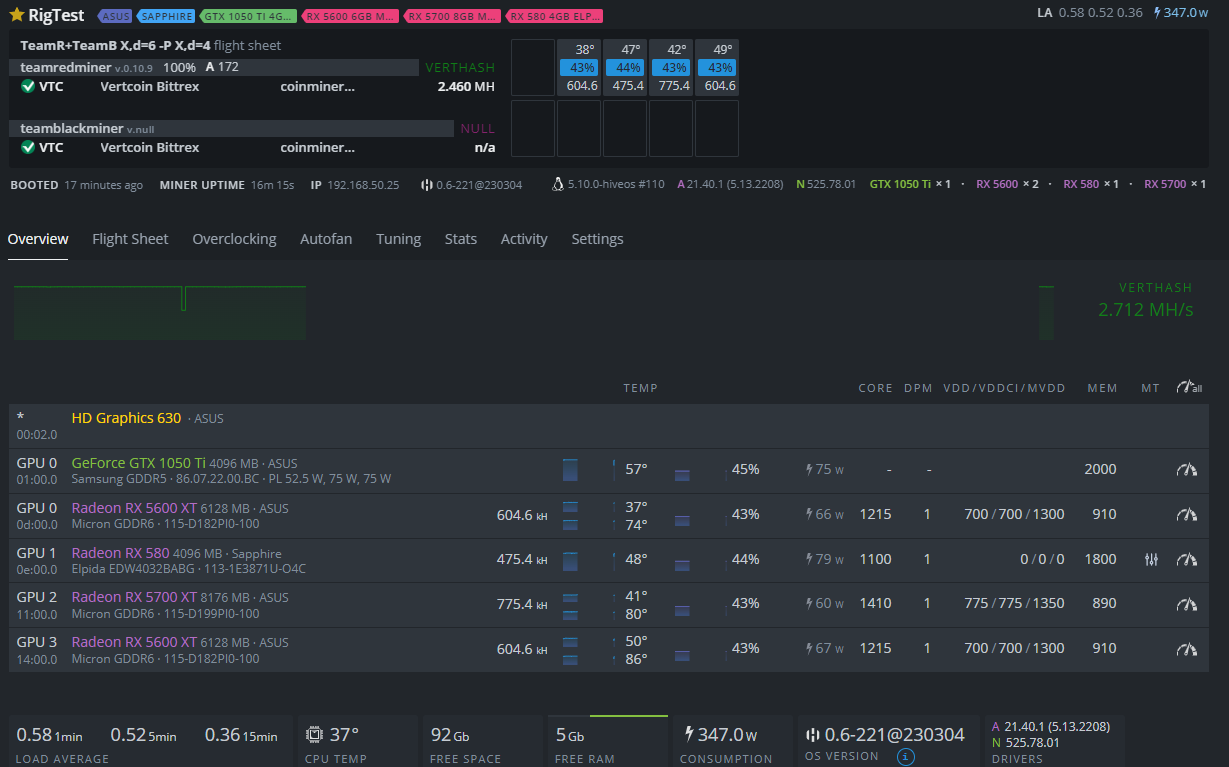
Task: Open the memory tweaker (MT) icon on the RX 580 row
Action: click(x=1151, y=559)
